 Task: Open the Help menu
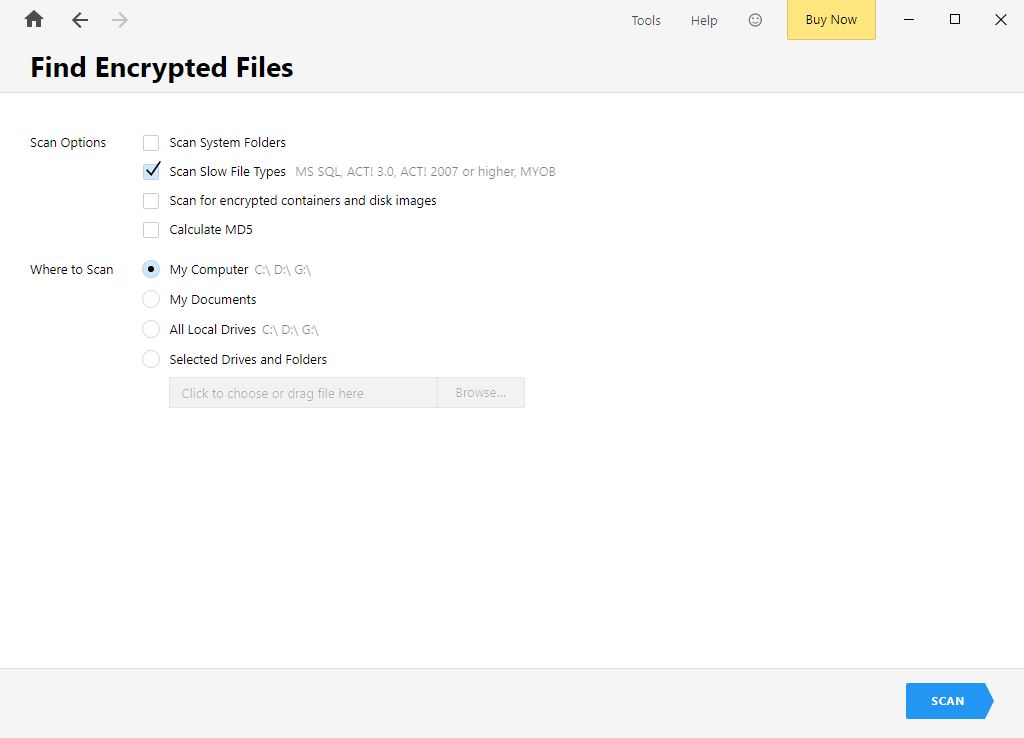coord(704,20)
